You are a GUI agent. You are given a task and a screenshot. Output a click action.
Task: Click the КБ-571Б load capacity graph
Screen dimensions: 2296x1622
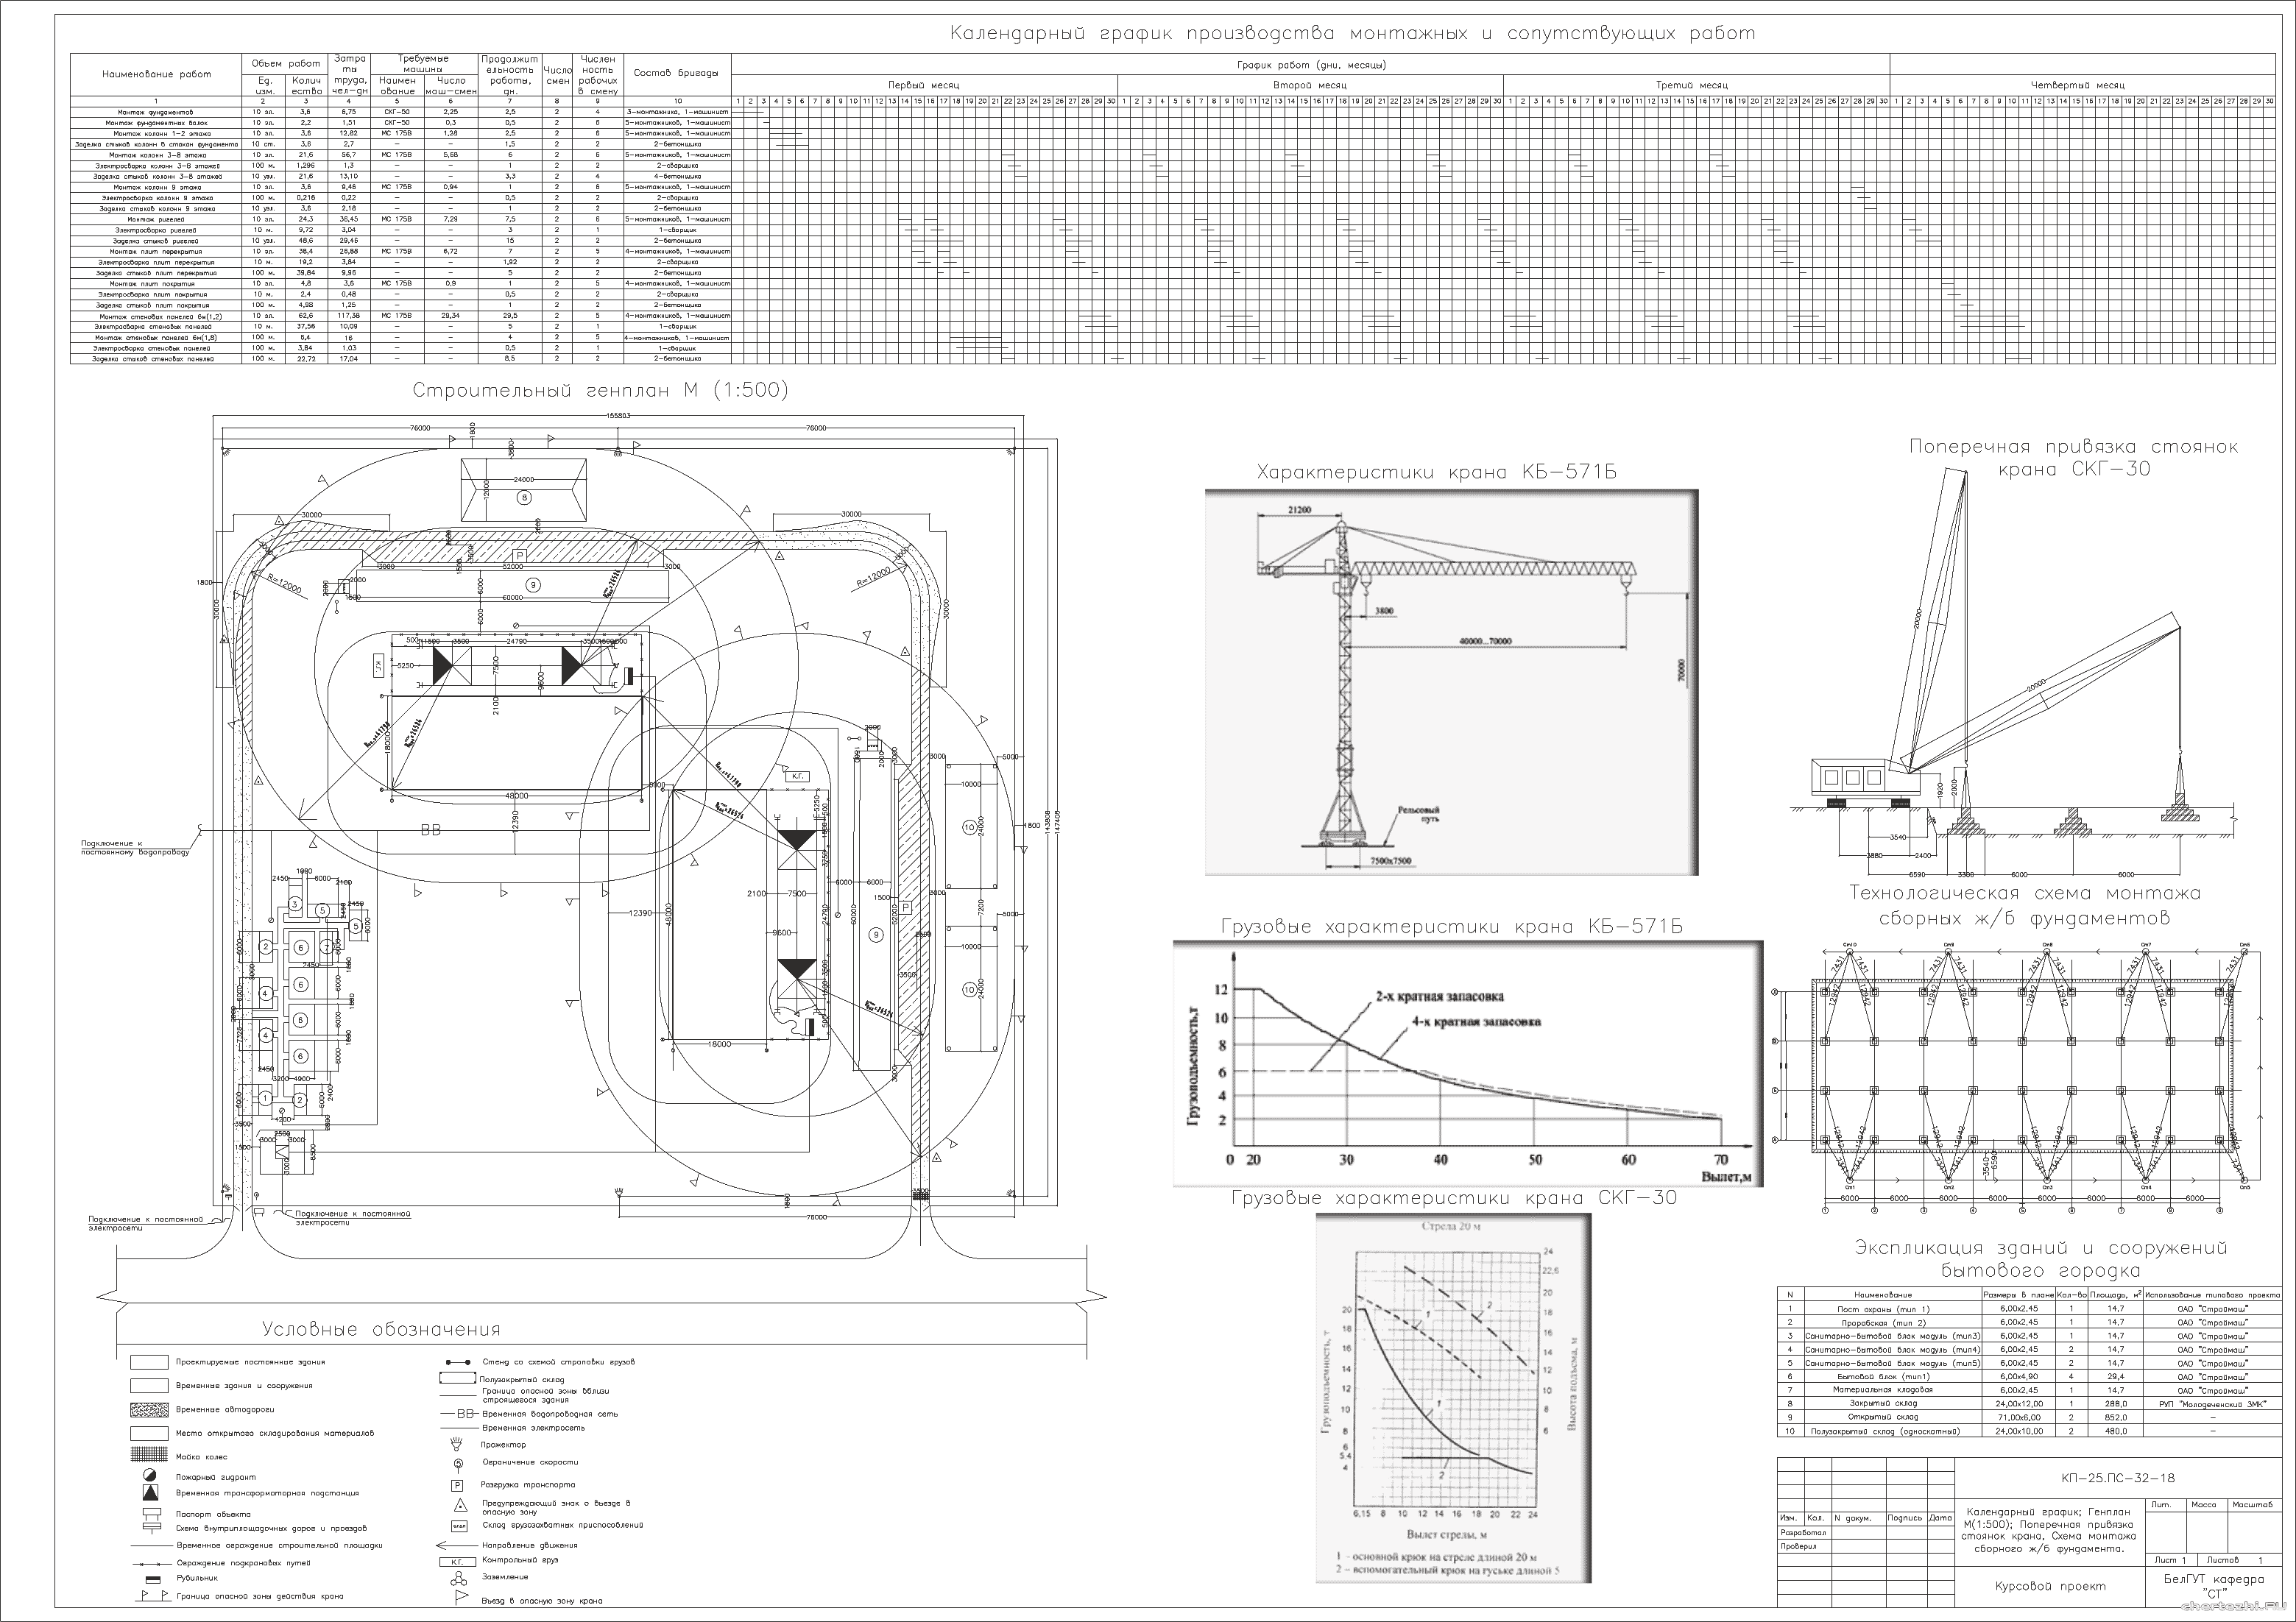(x=1467, y=1063)
